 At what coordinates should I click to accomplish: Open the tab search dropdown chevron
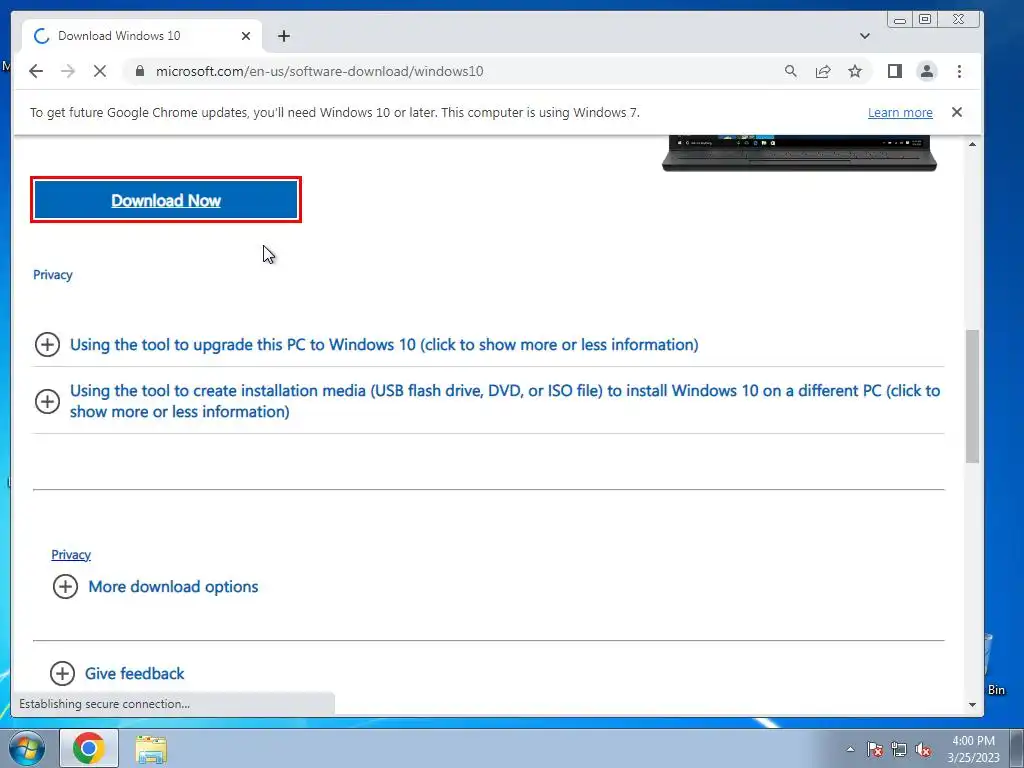(865, 36)
